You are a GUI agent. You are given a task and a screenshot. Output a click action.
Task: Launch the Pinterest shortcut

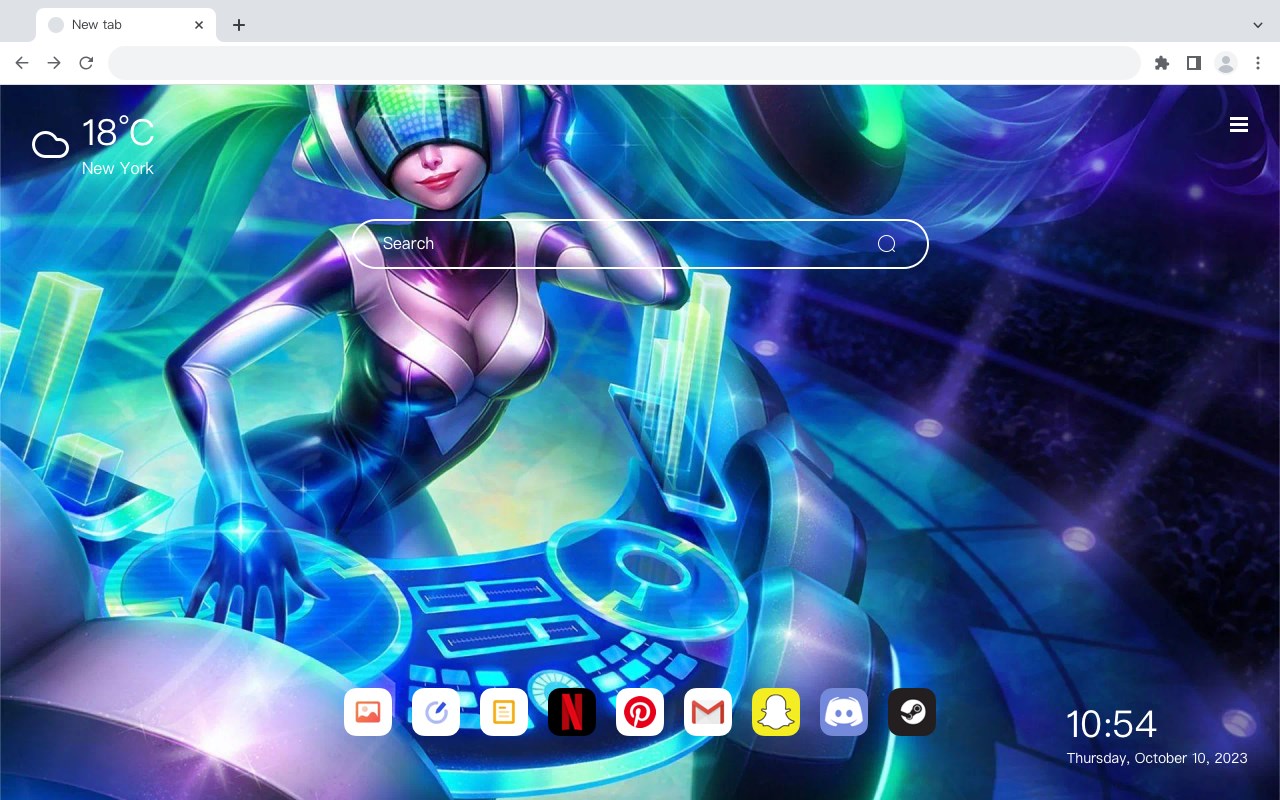(640, 712)
